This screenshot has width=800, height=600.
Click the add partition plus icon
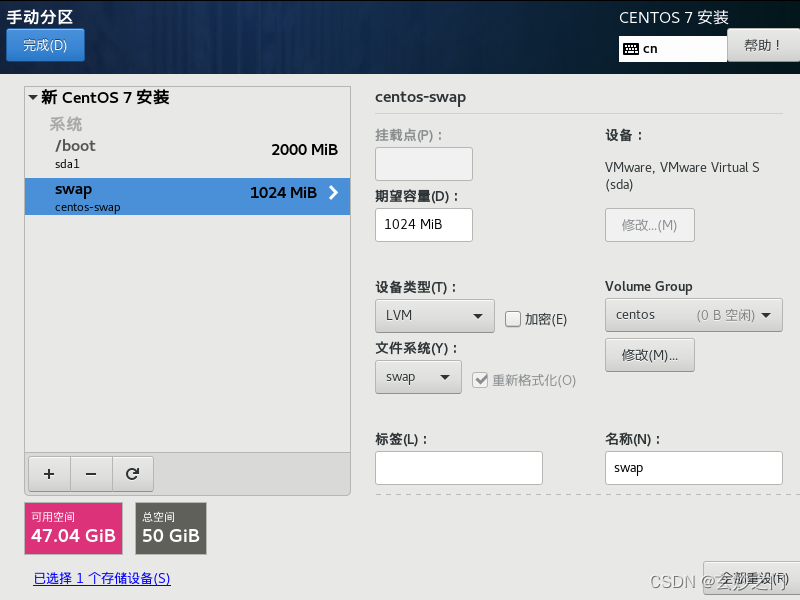pyautogui.click(x=49, y=474)
